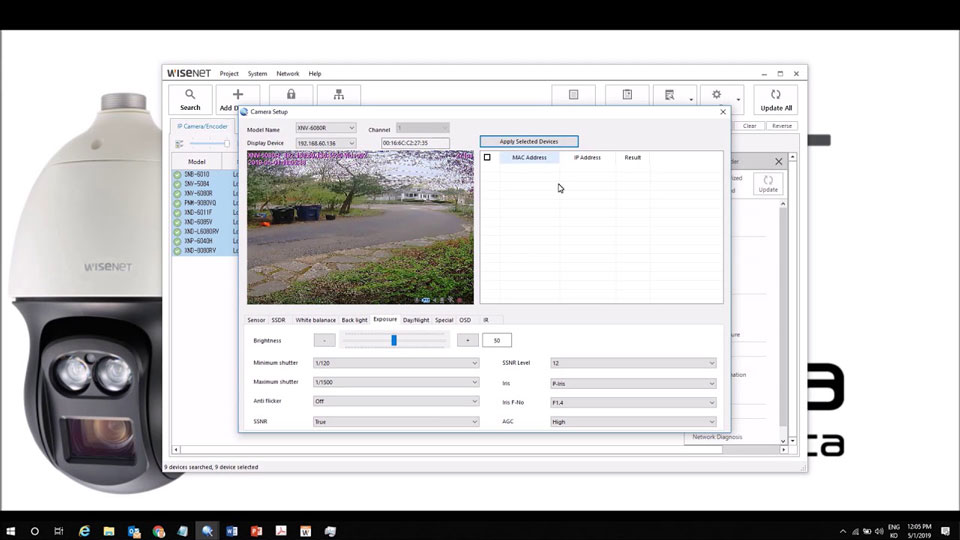Image resolution: width=960 pixels, height=540 pixels.
Task: Tick the select-all checkbox beside MAC Address
Action: (x=487, y=157)
